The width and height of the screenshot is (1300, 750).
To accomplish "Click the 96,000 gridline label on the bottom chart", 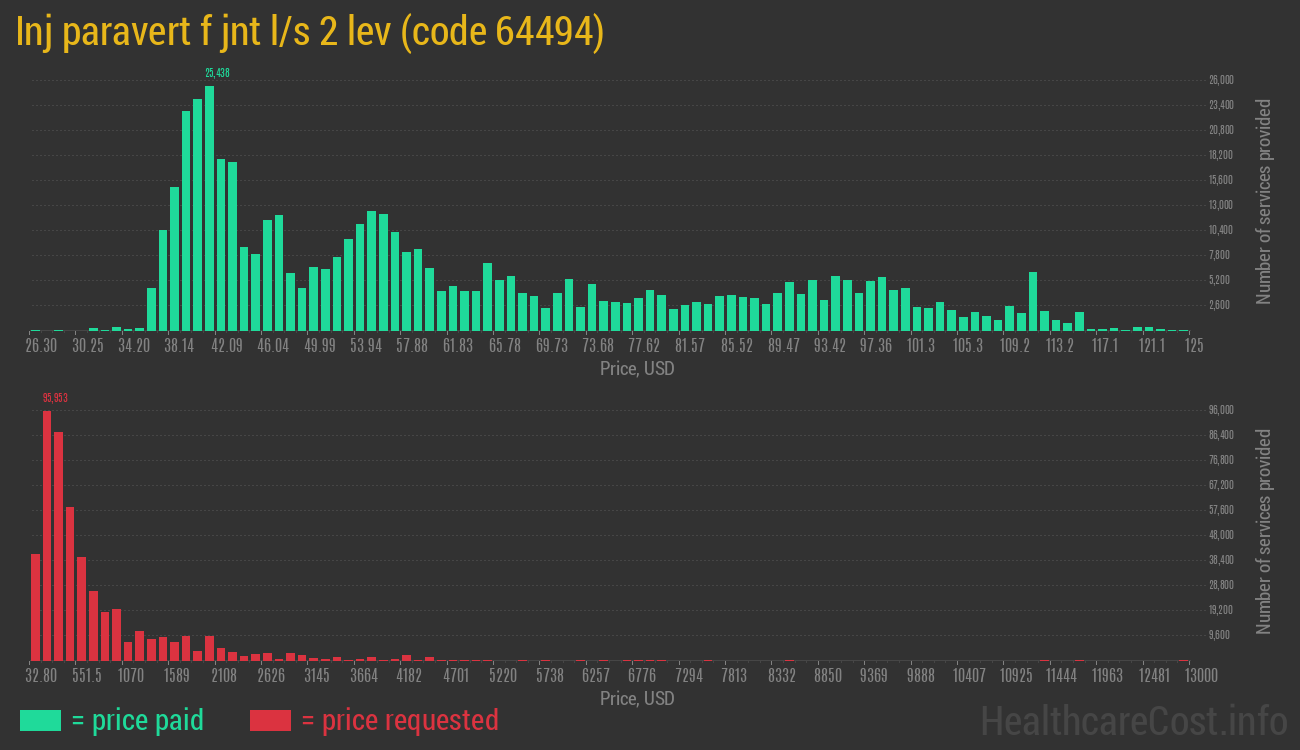I will pos(1221,410).
